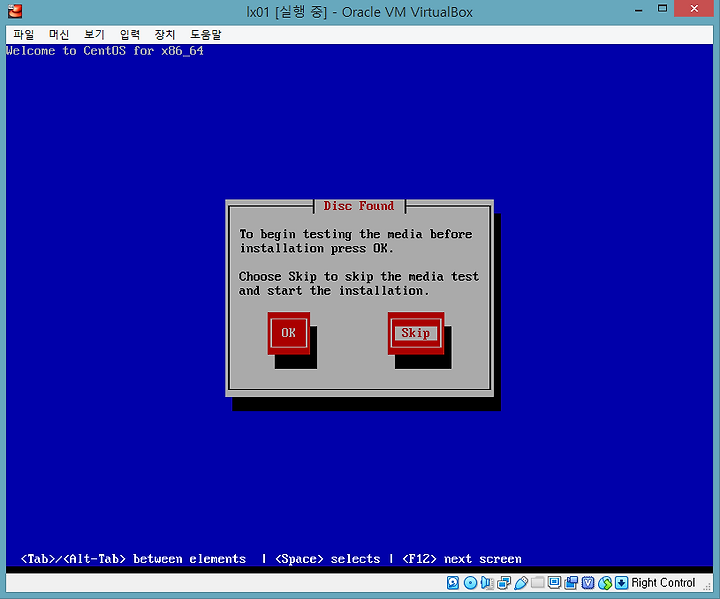720x599 pixels.
Task: Open the 머신 menu
Action: [x=59, y=34]
